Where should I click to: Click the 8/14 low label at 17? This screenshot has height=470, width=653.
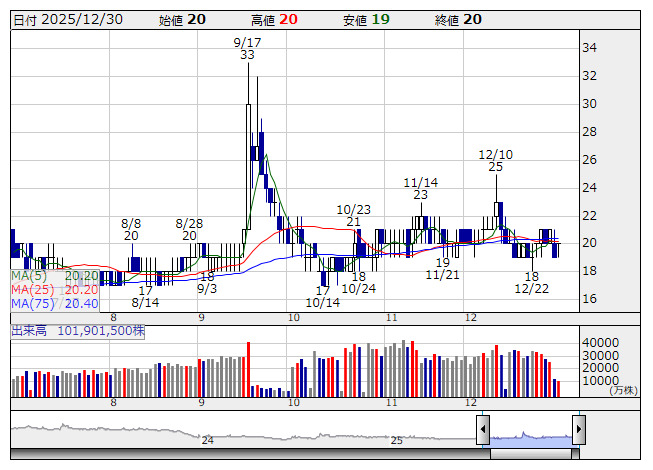coord(146,296)
